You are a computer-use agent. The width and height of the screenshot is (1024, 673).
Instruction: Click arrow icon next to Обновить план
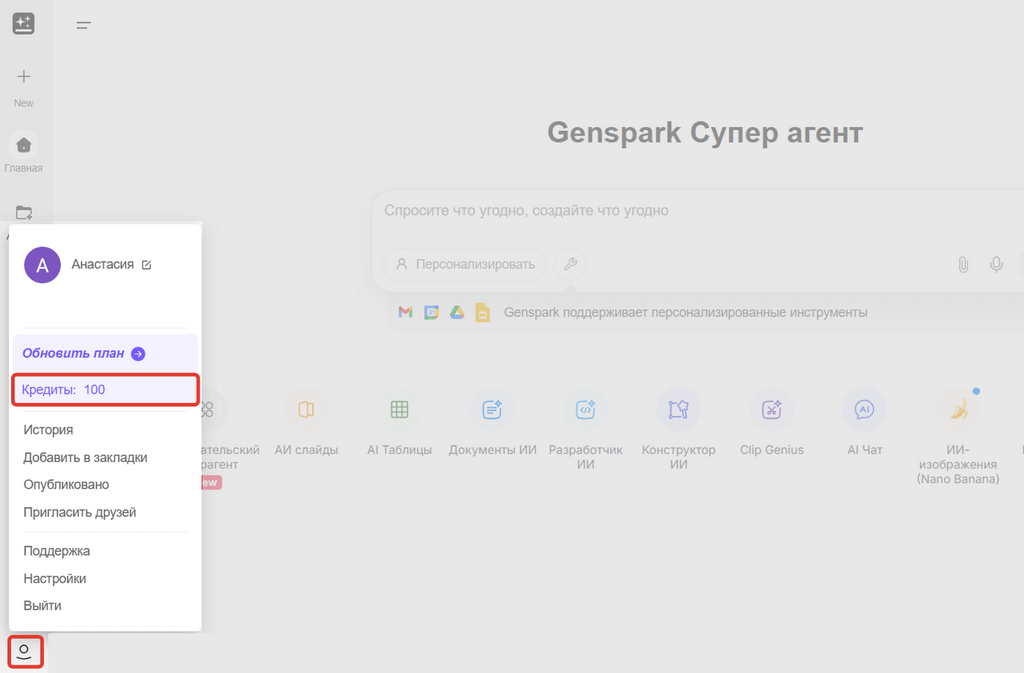coord(138,354)
